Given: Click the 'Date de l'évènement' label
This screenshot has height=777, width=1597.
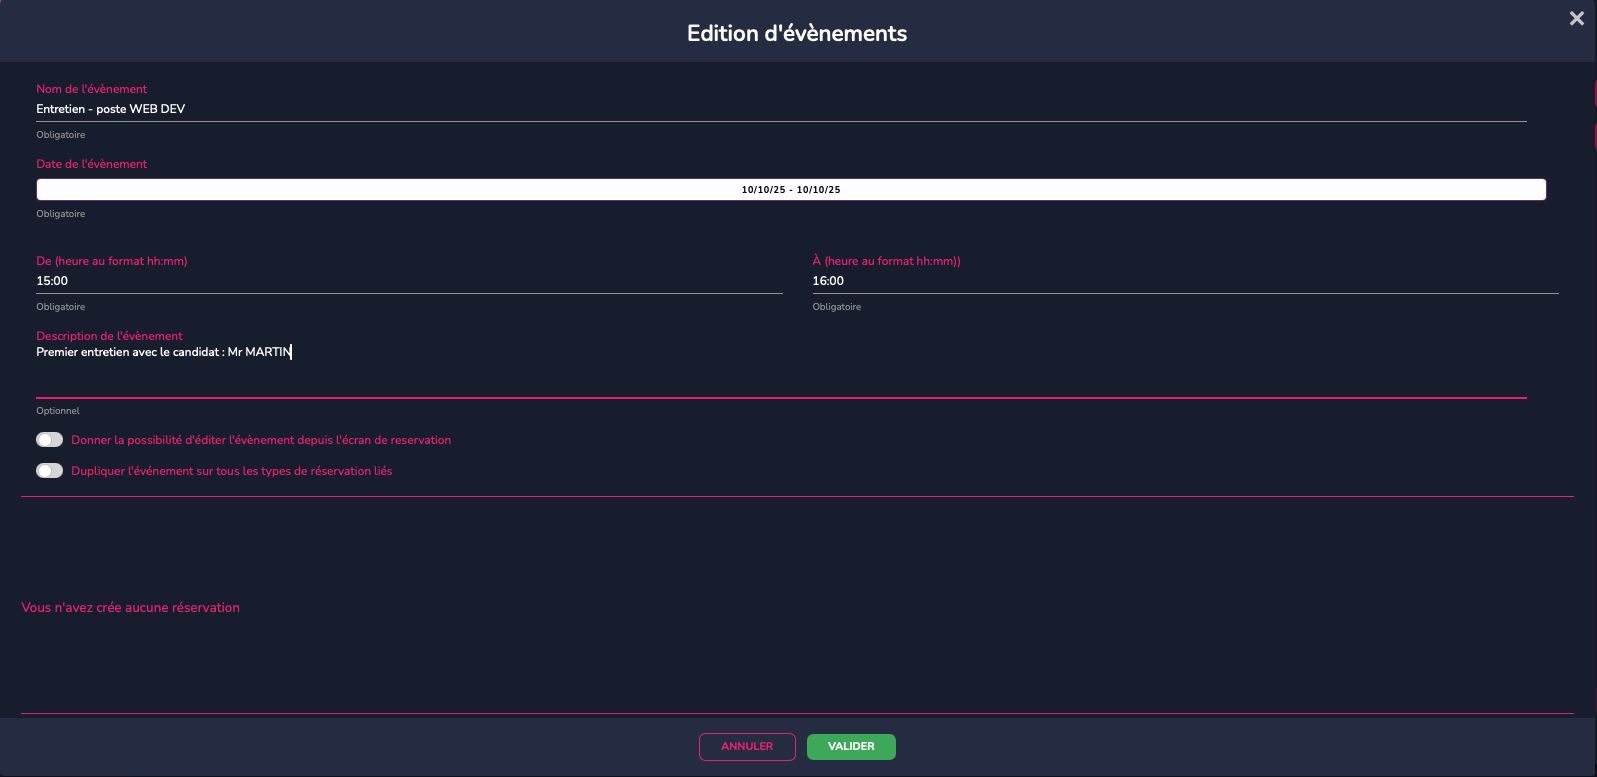Looking at the screenshot, I should point(92,164).
